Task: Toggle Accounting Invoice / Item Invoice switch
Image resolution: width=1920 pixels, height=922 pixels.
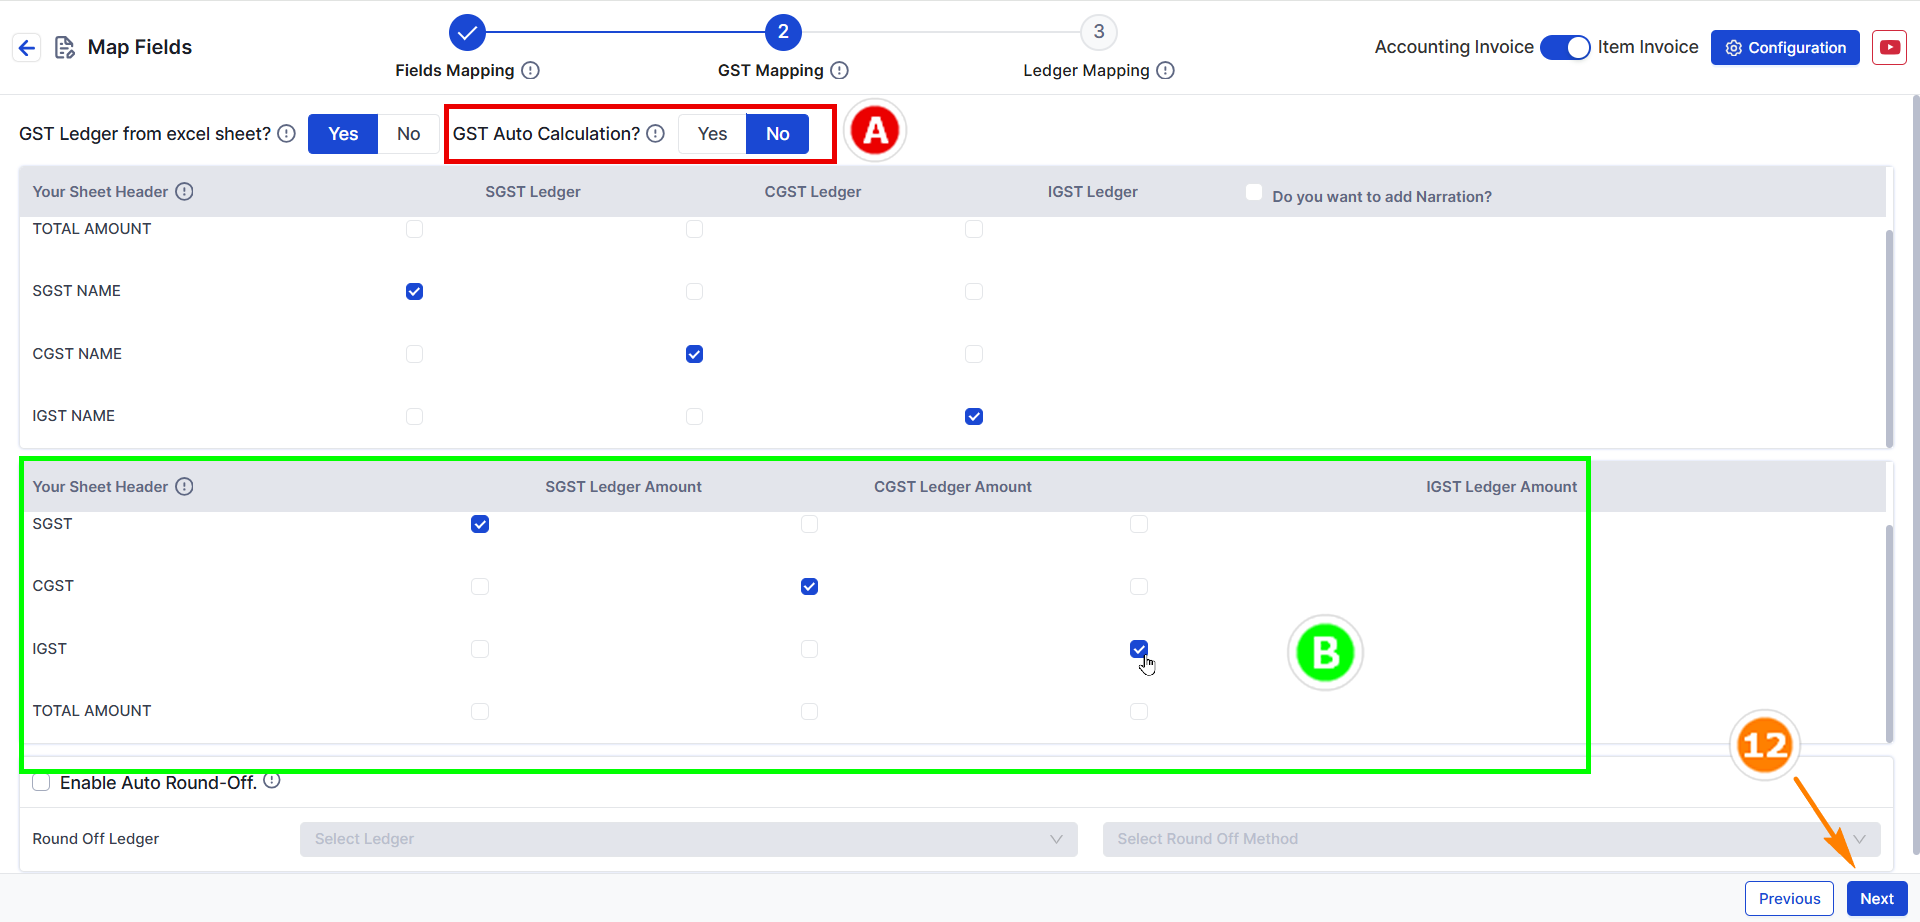Action: pos(1565,47)
